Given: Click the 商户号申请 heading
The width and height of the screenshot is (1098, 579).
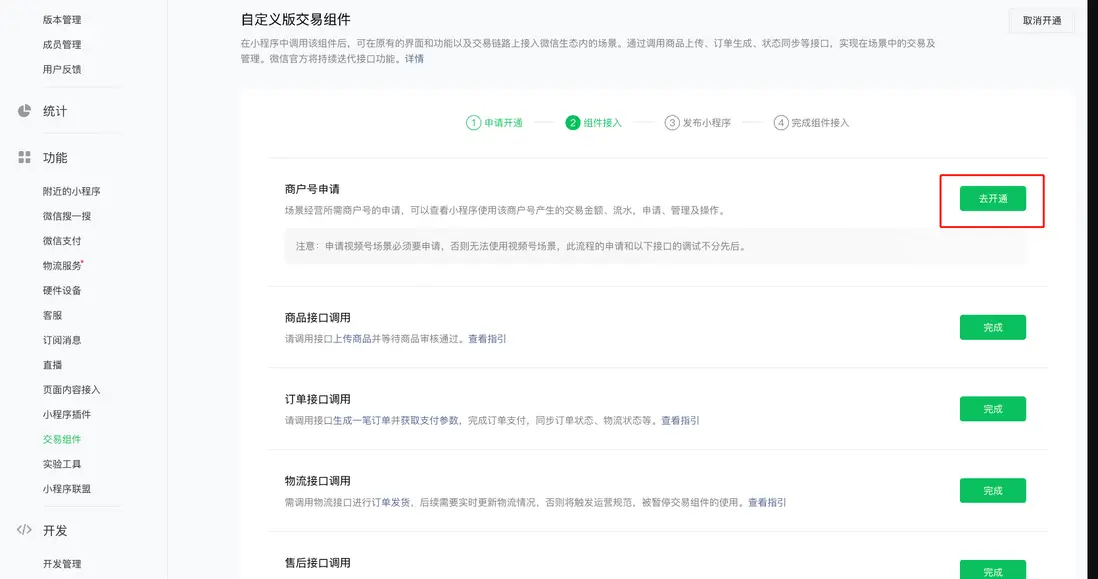Looking at the screenshot, I should pyautogui.click(x=312, y=189).
